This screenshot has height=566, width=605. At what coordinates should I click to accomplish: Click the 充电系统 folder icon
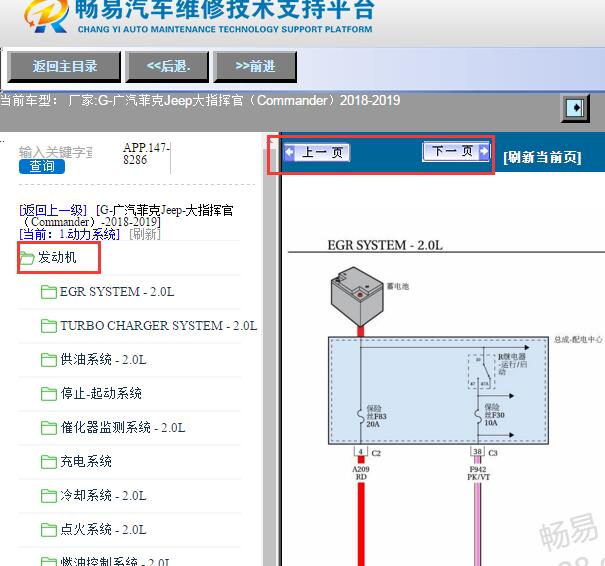pos(49,462)
